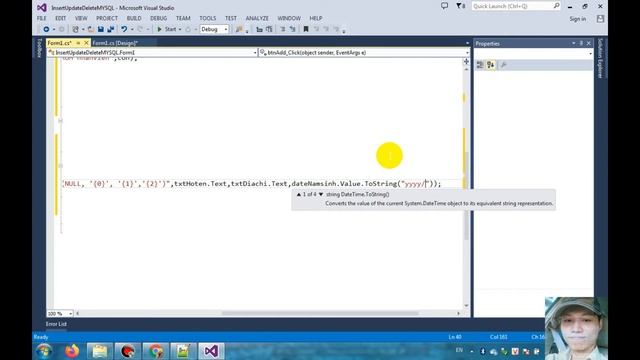Click the Open File toolbar icon
Viewport: 640px width, 360px height.
click(x=91, y=29)
